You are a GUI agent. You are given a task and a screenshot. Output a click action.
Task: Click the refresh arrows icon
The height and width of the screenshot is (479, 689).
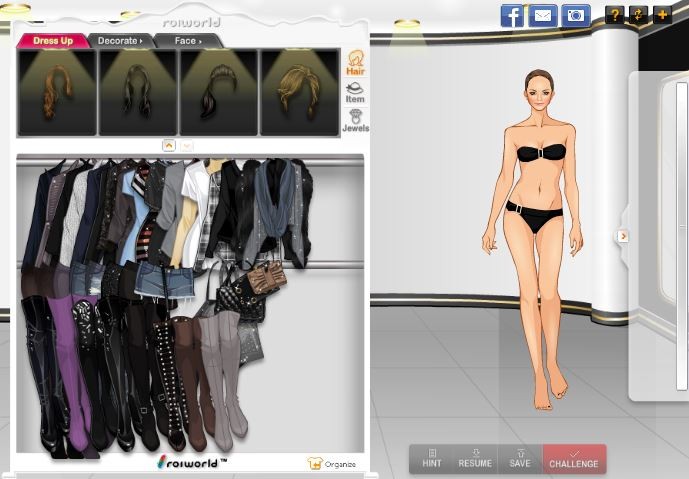[639, 15]
